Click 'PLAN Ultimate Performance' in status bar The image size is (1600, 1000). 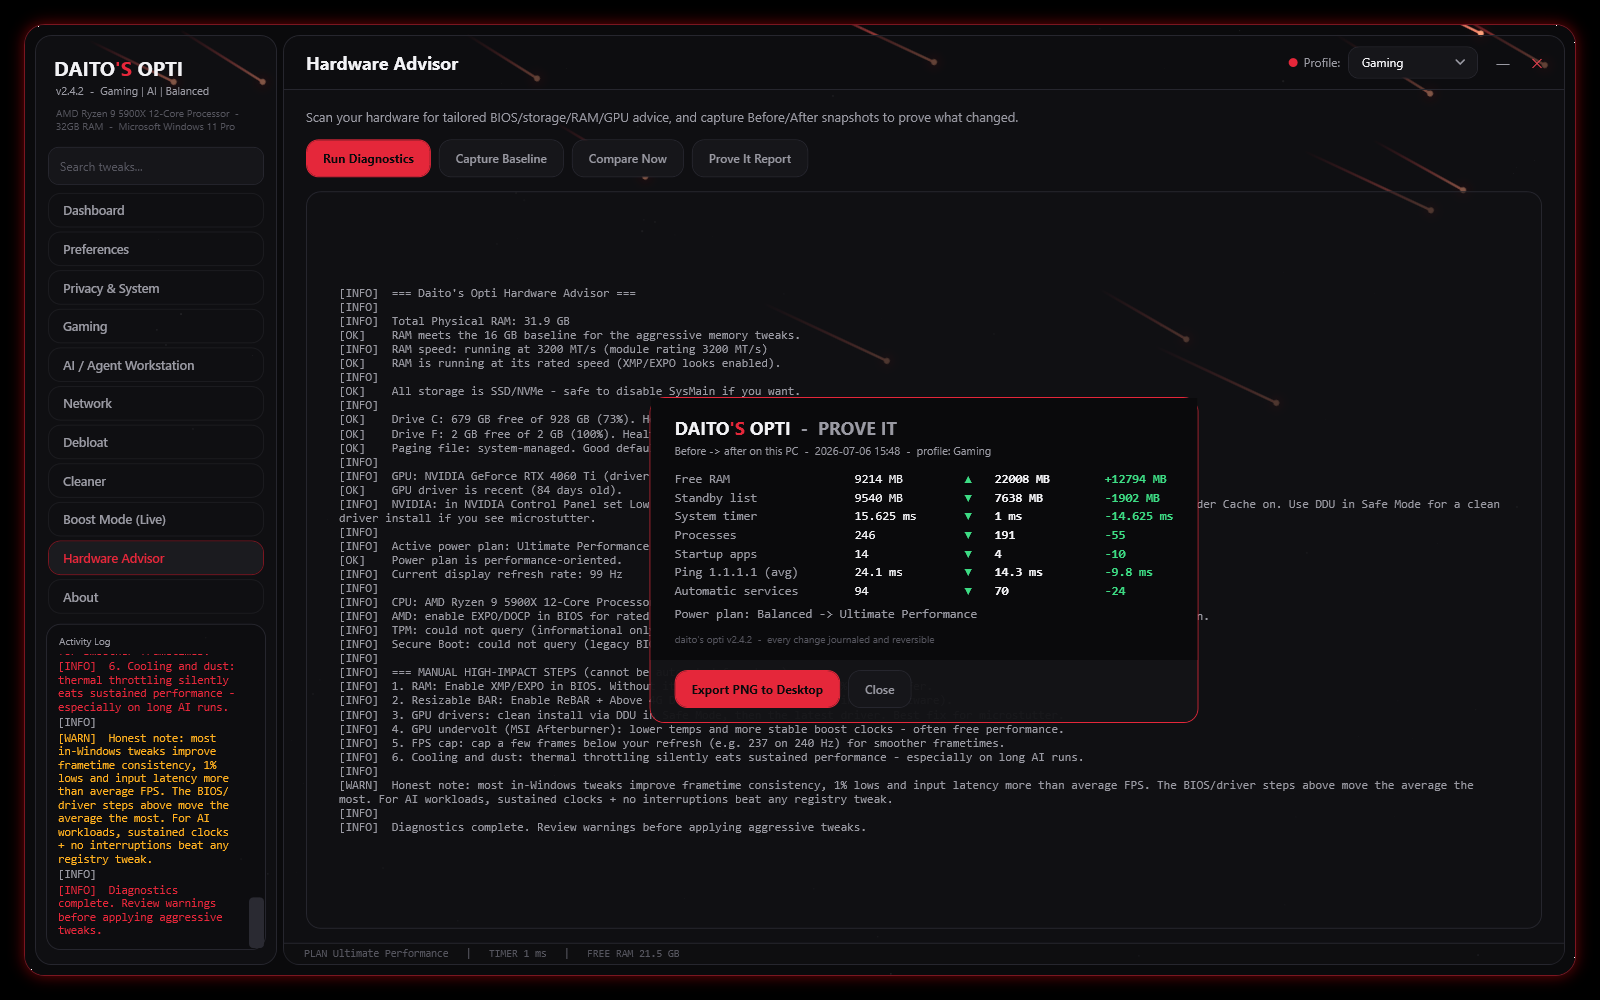click(376, 954)
